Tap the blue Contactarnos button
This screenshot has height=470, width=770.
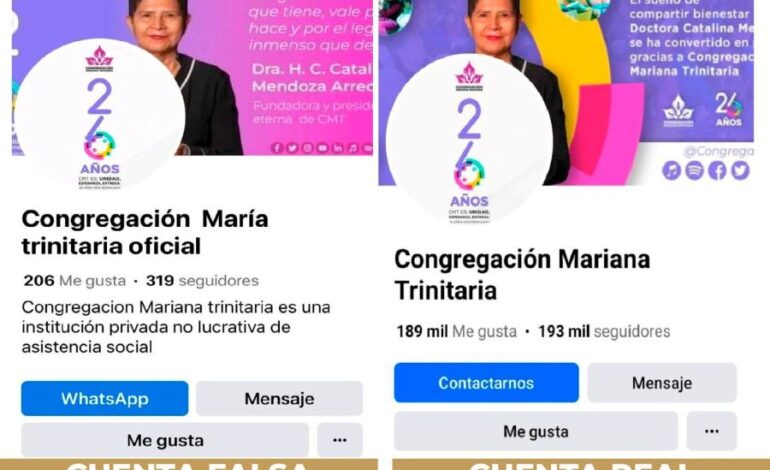point(486,383)
